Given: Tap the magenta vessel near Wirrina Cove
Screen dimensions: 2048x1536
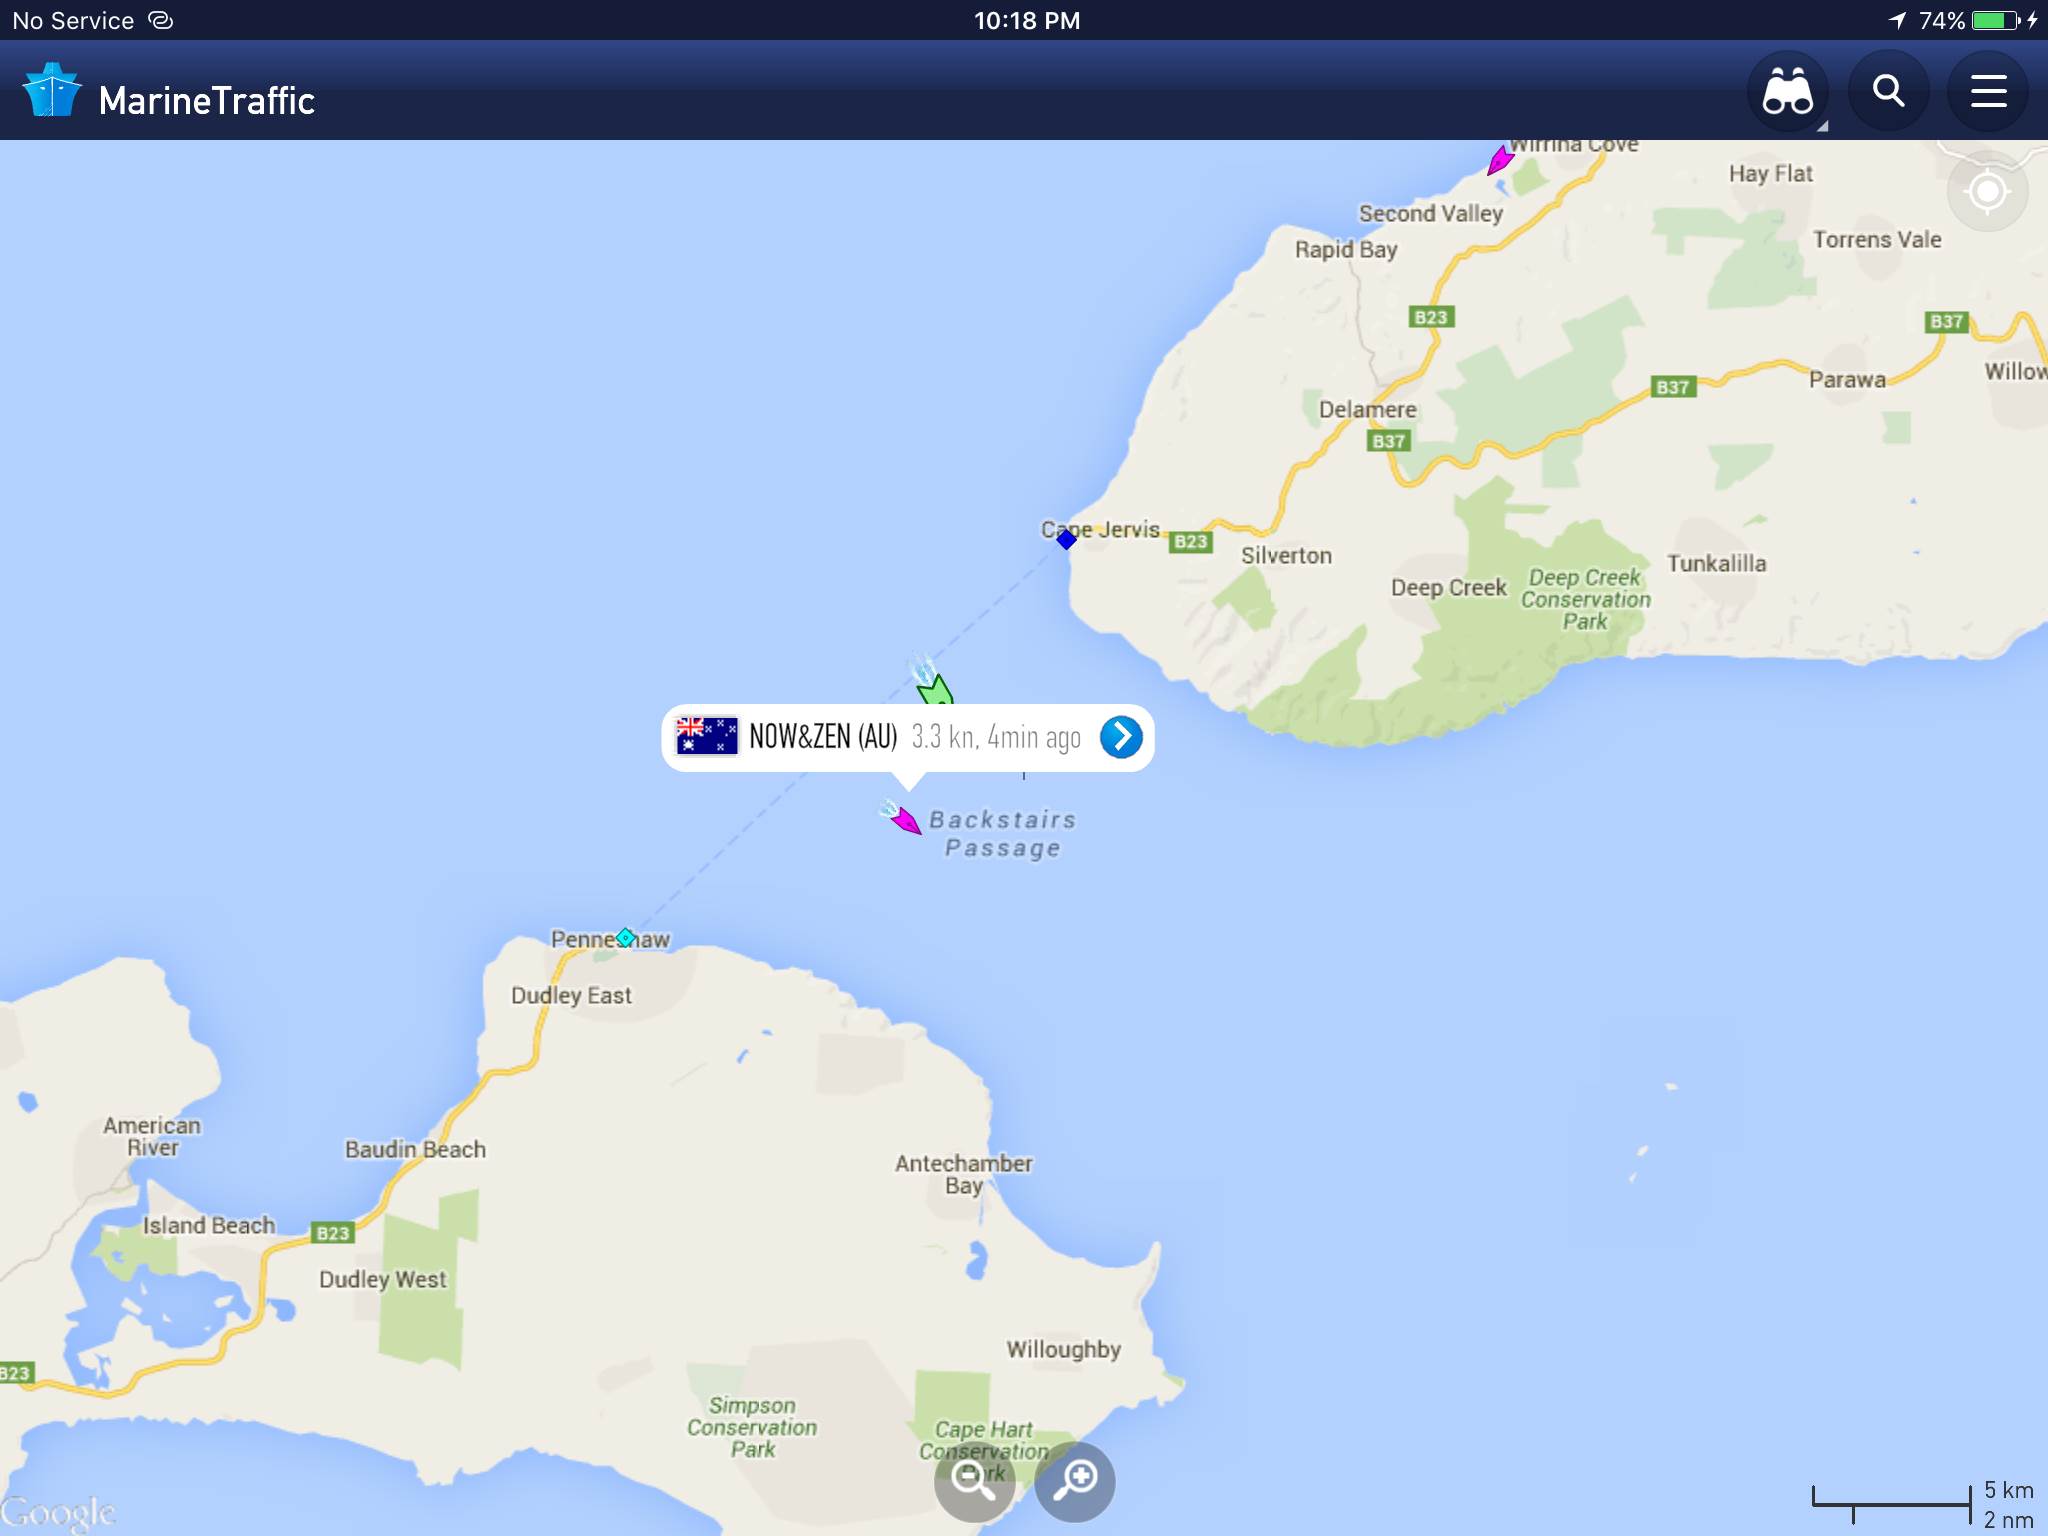Looking at the screenshot, I should click(x=1500, y=160).
